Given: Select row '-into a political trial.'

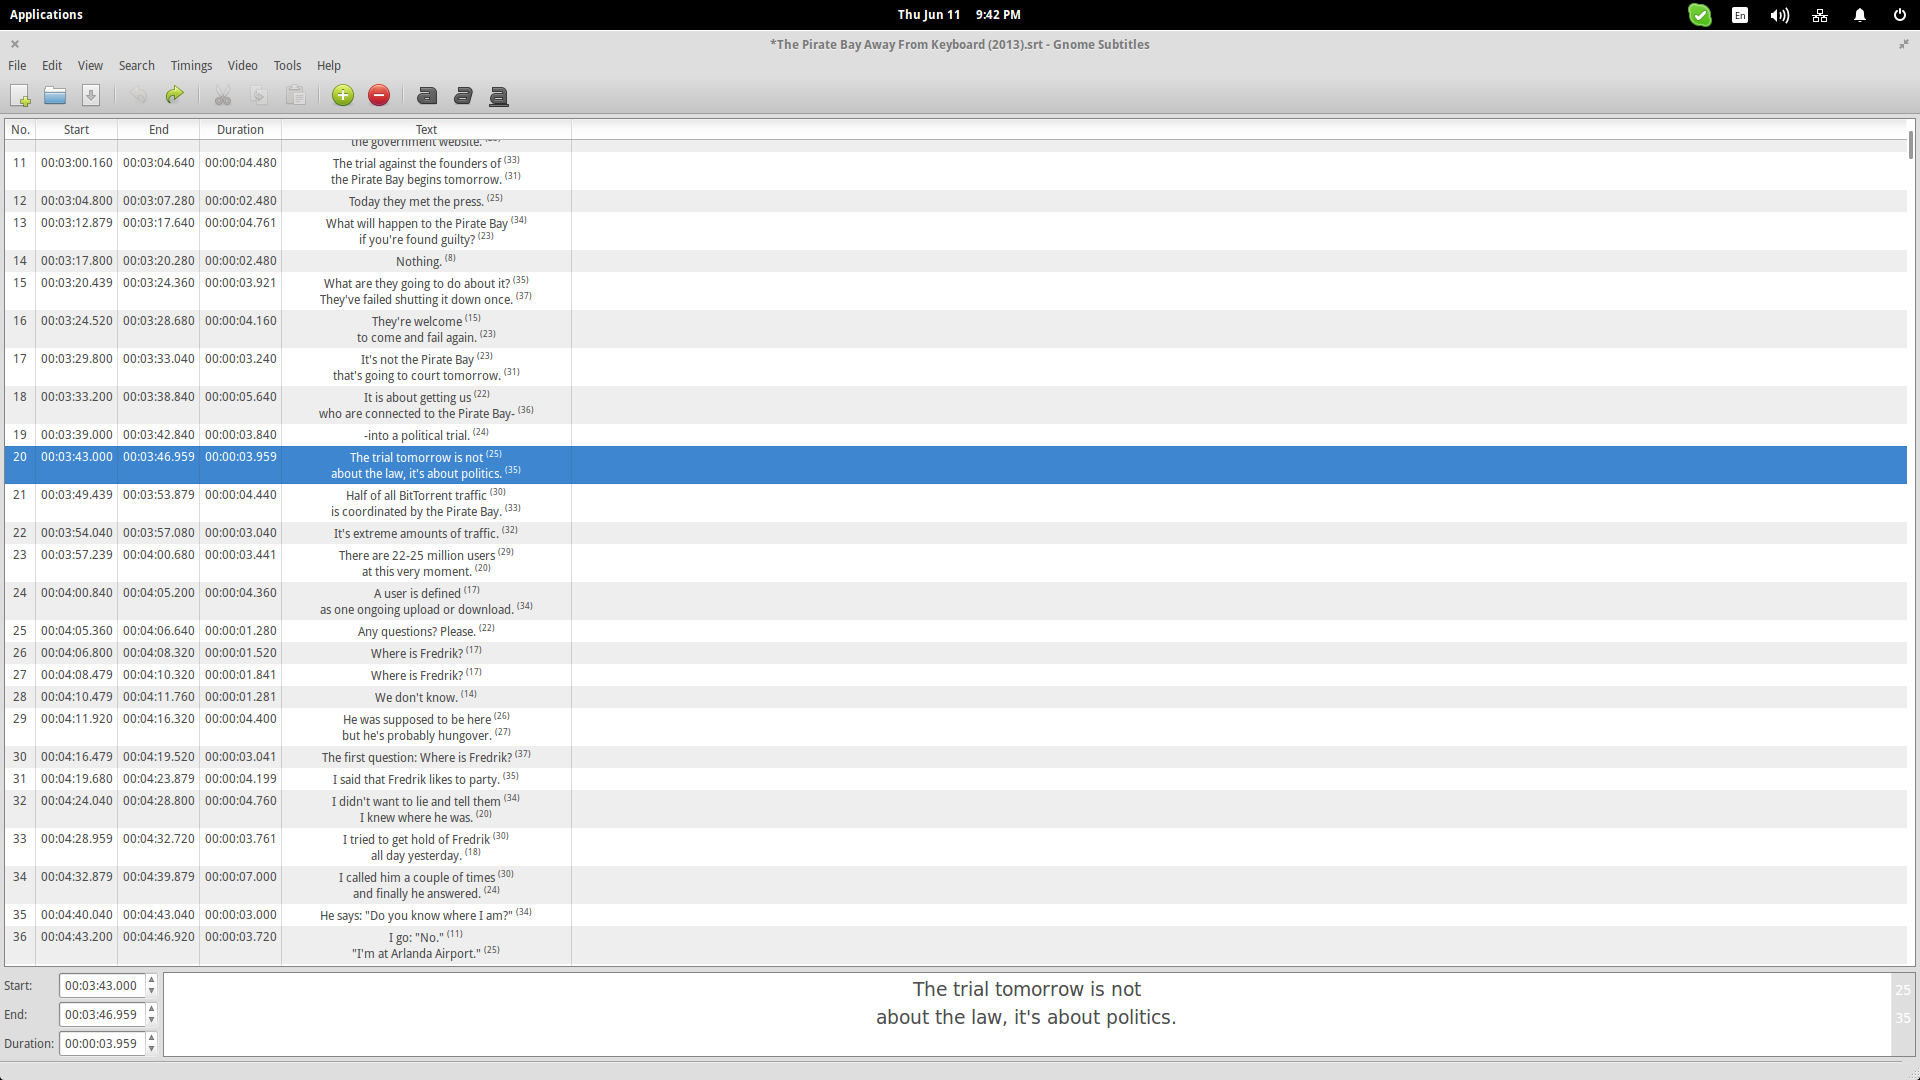Looking at the screenshot, I should pos(955,435).
